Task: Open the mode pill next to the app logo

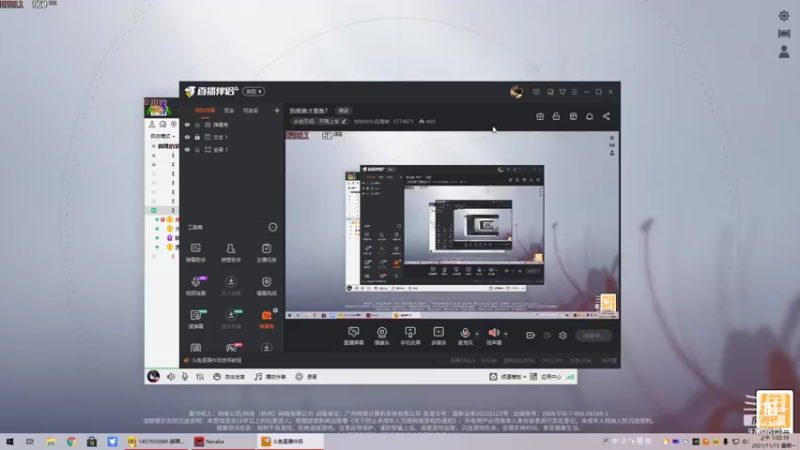Action: 254,91
